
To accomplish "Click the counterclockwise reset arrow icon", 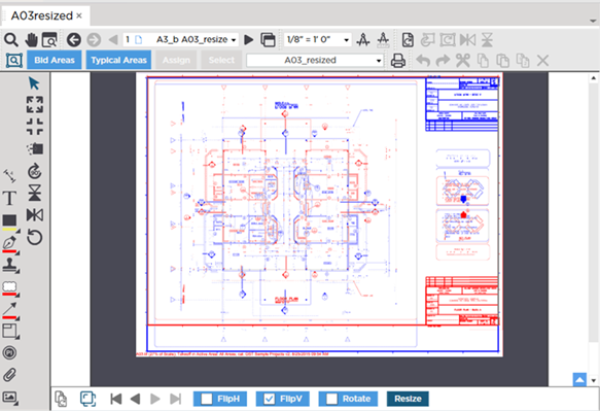I will point(34,238).
